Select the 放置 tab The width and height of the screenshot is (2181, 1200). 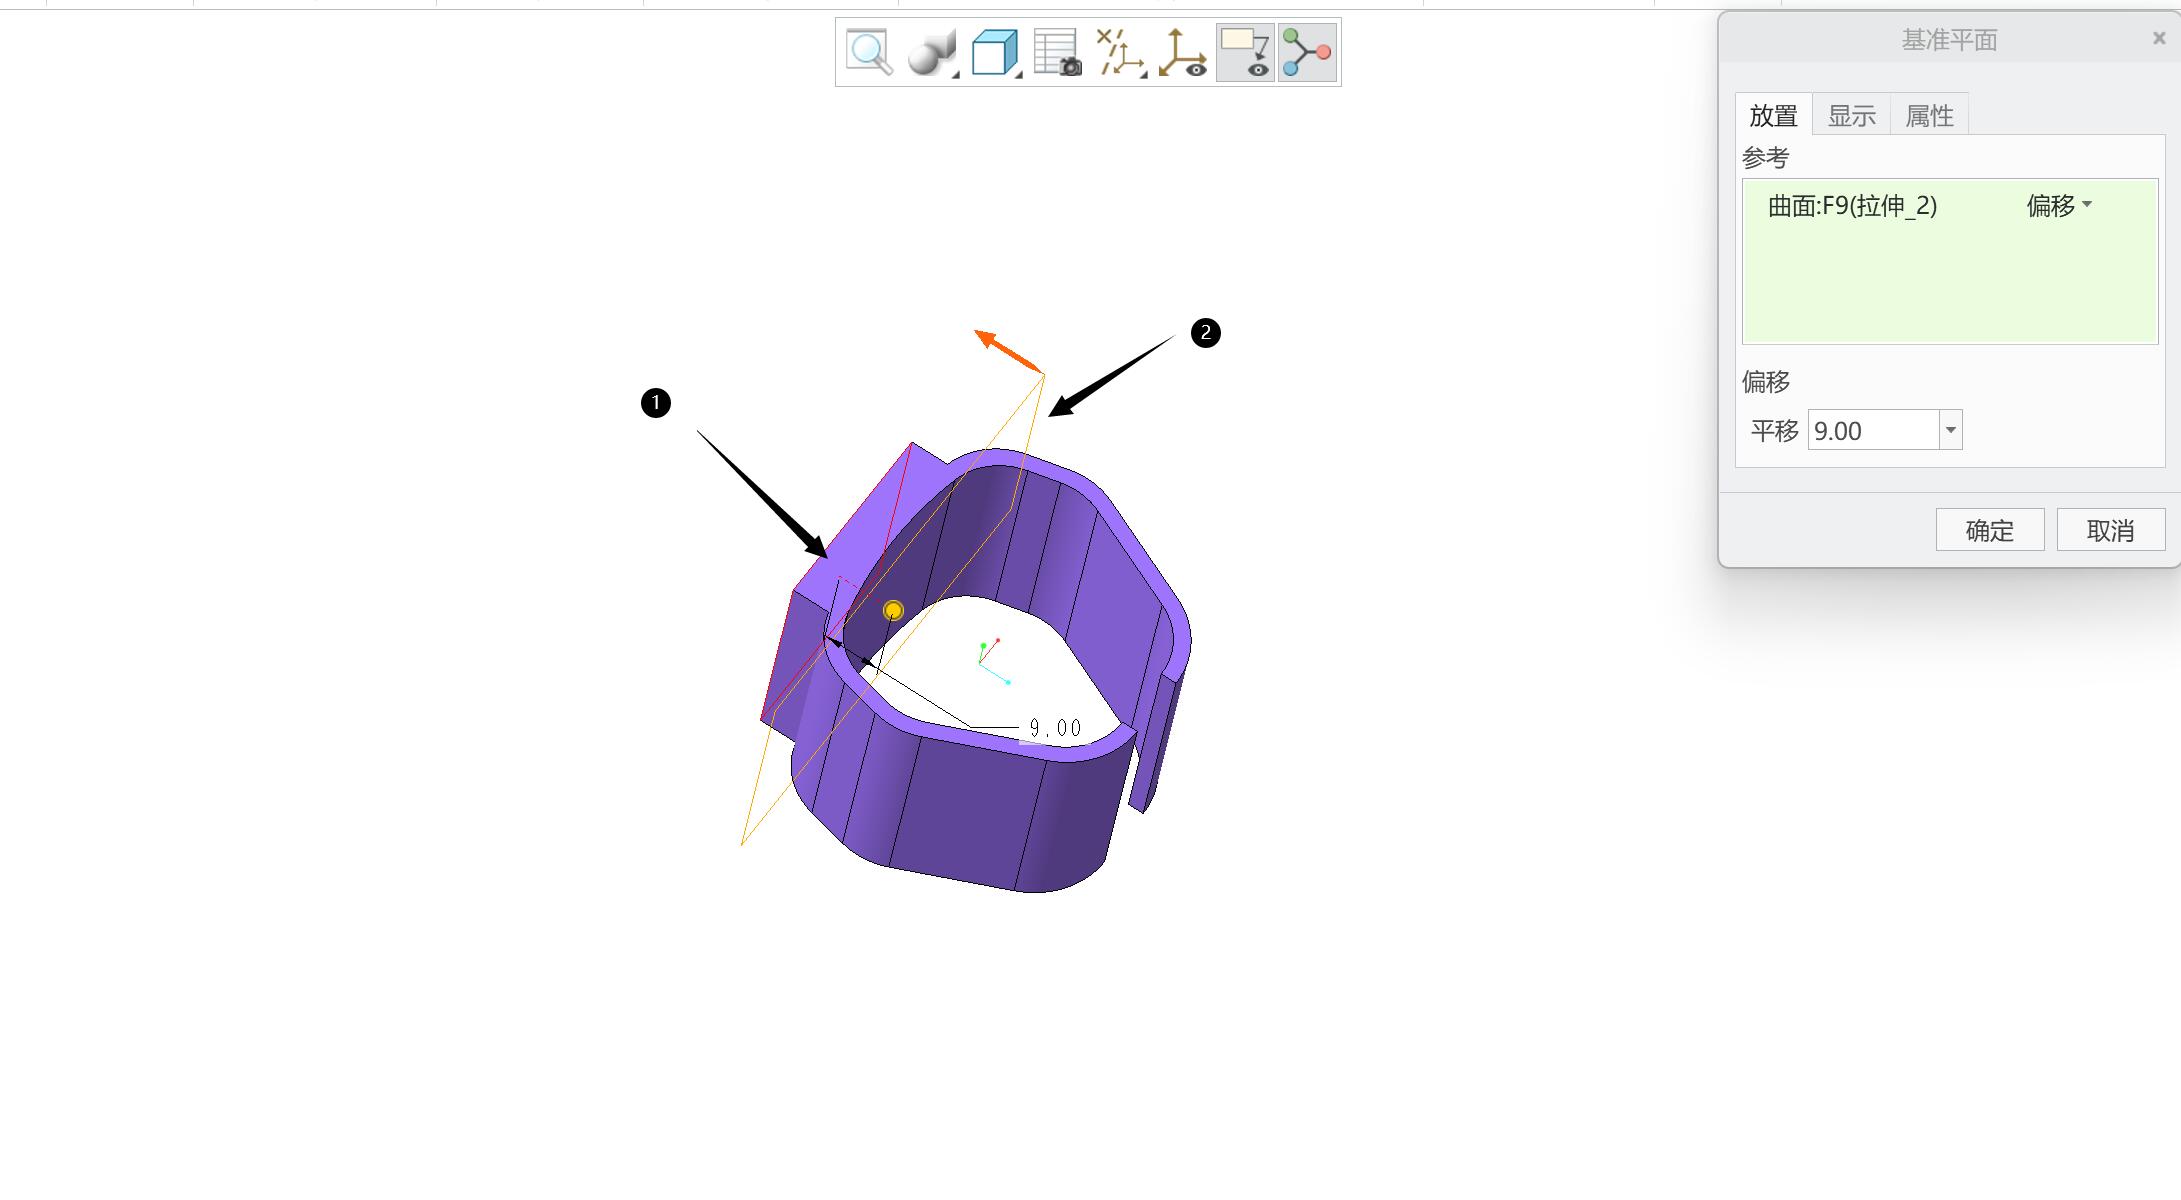tap(1773, 116)
